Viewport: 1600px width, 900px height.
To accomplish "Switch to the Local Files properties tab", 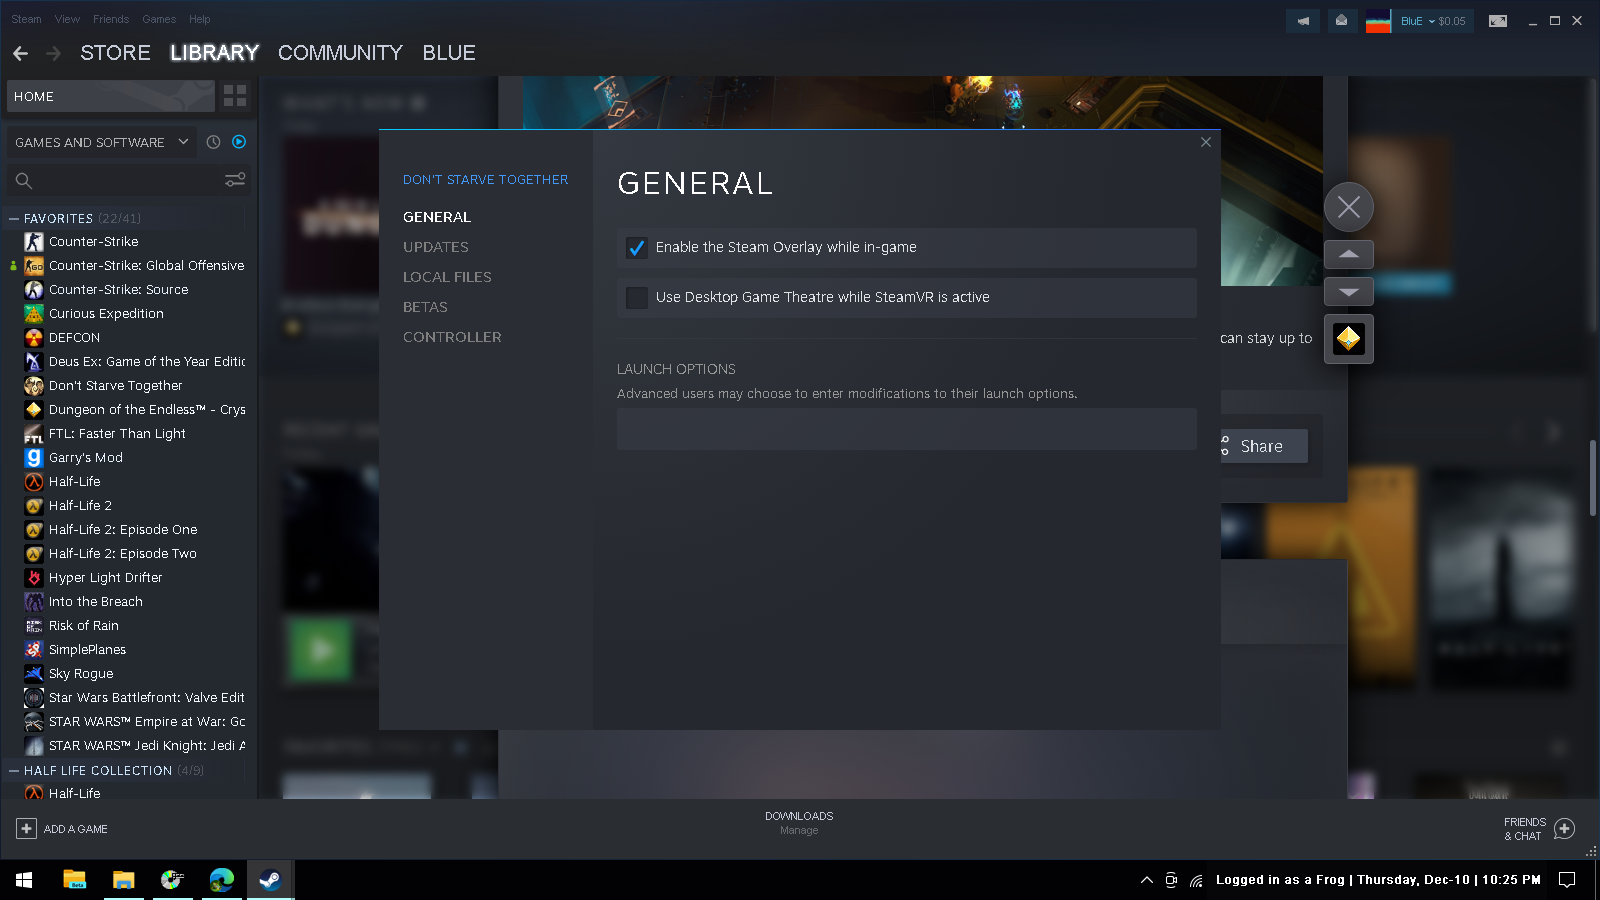I will (447, 277).
